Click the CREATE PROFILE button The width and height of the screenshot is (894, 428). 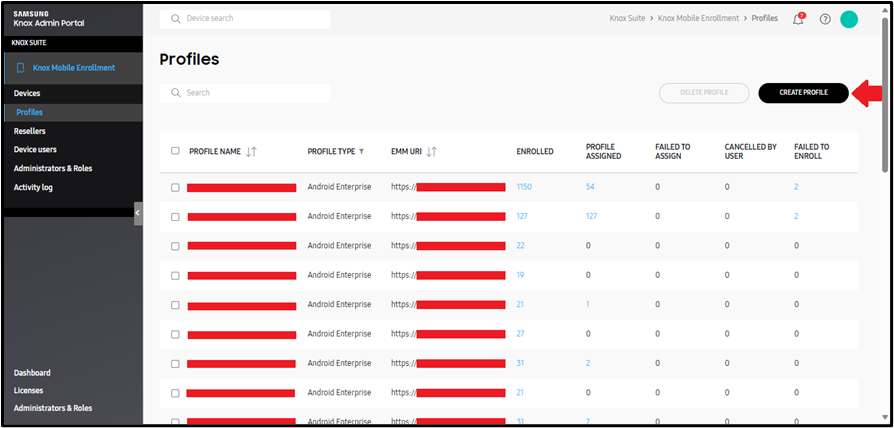tap(803, 92)
